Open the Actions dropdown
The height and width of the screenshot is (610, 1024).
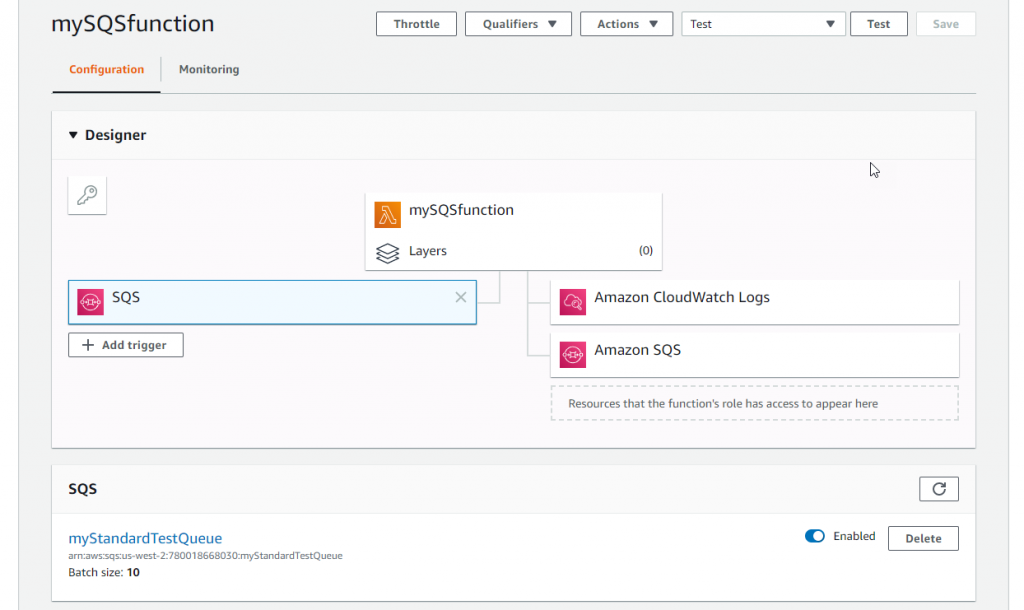coord(626,24)
